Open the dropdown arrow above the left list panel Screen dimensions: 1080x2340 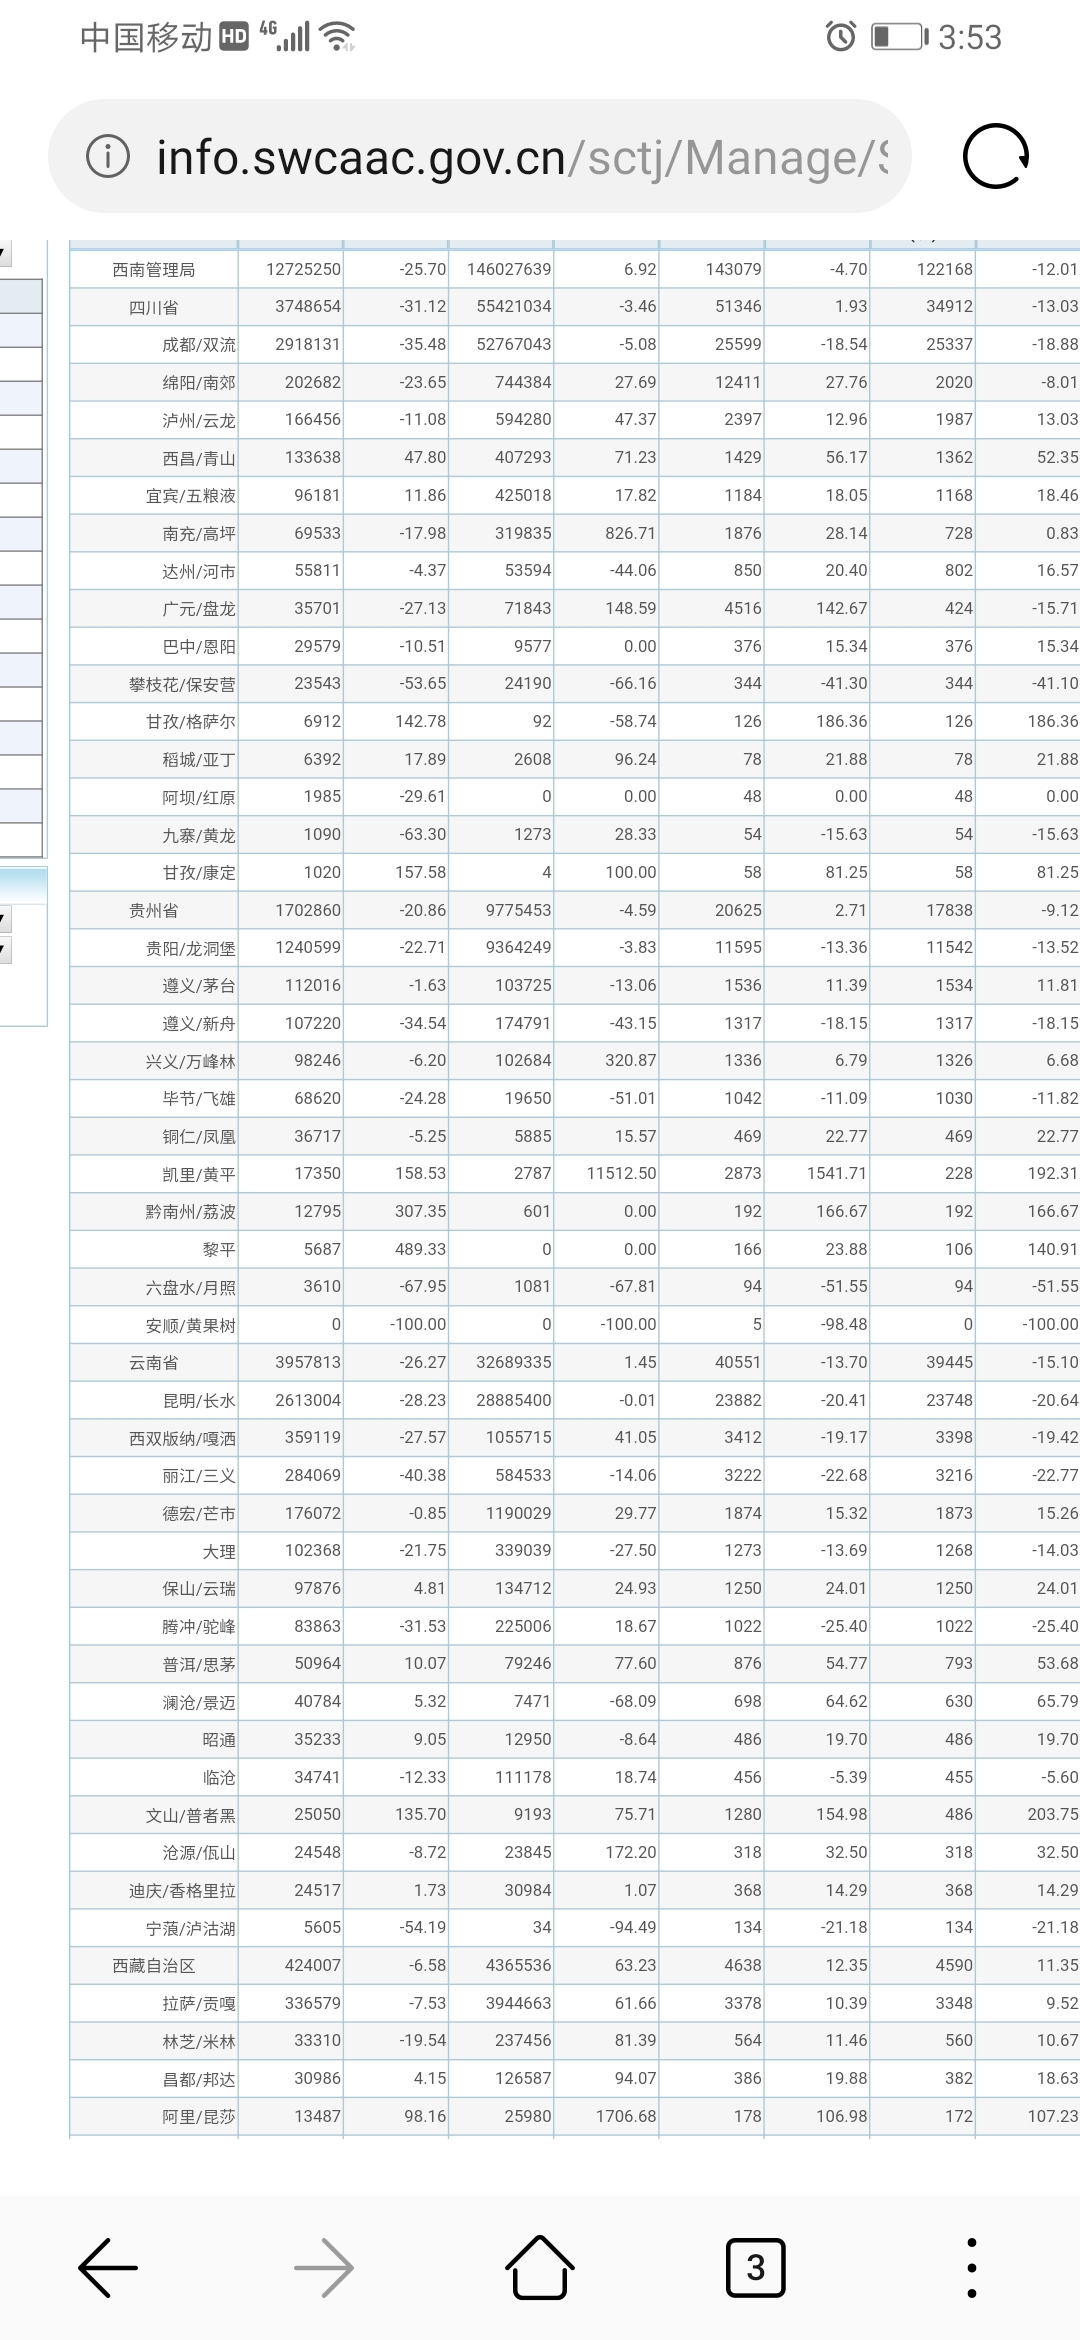pos(5,254)
